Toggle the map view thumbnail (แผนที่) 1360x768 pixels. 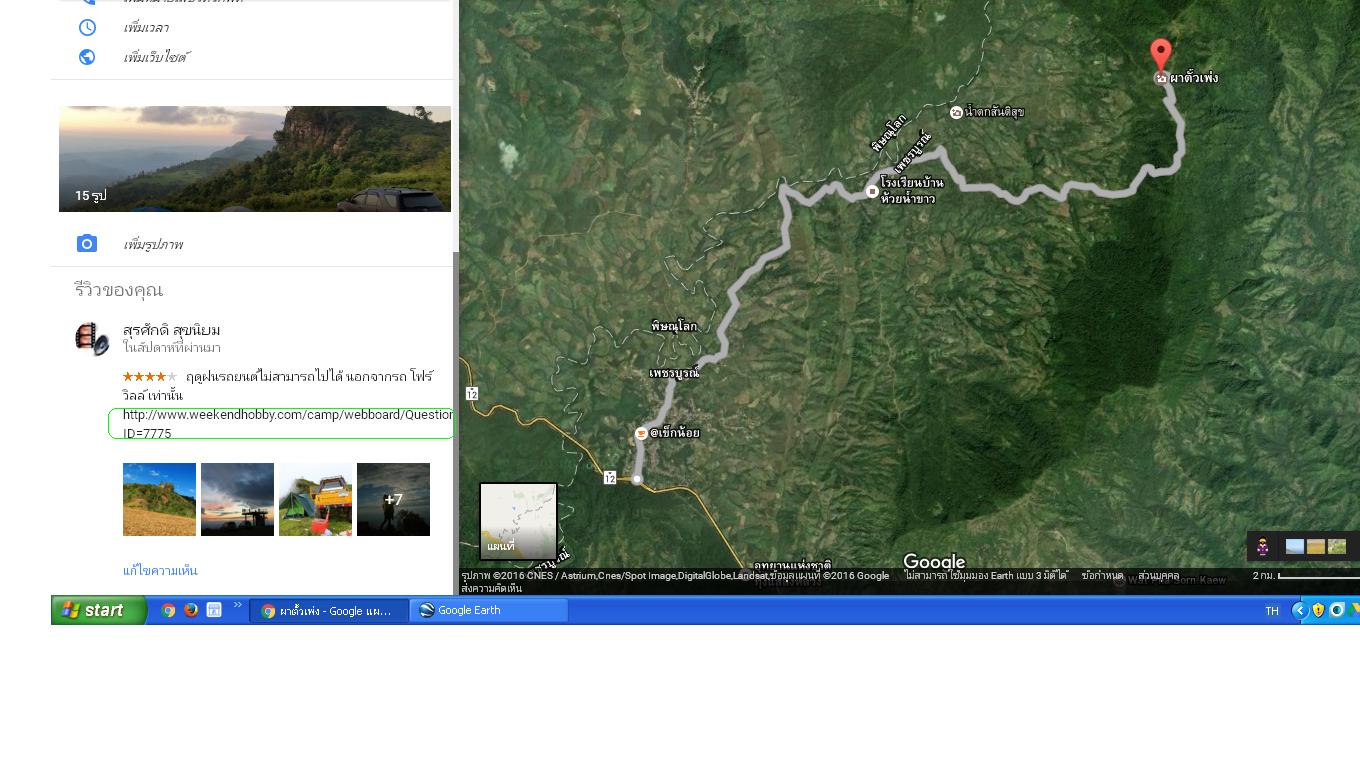pyautogui.click(x=518, y=521)
